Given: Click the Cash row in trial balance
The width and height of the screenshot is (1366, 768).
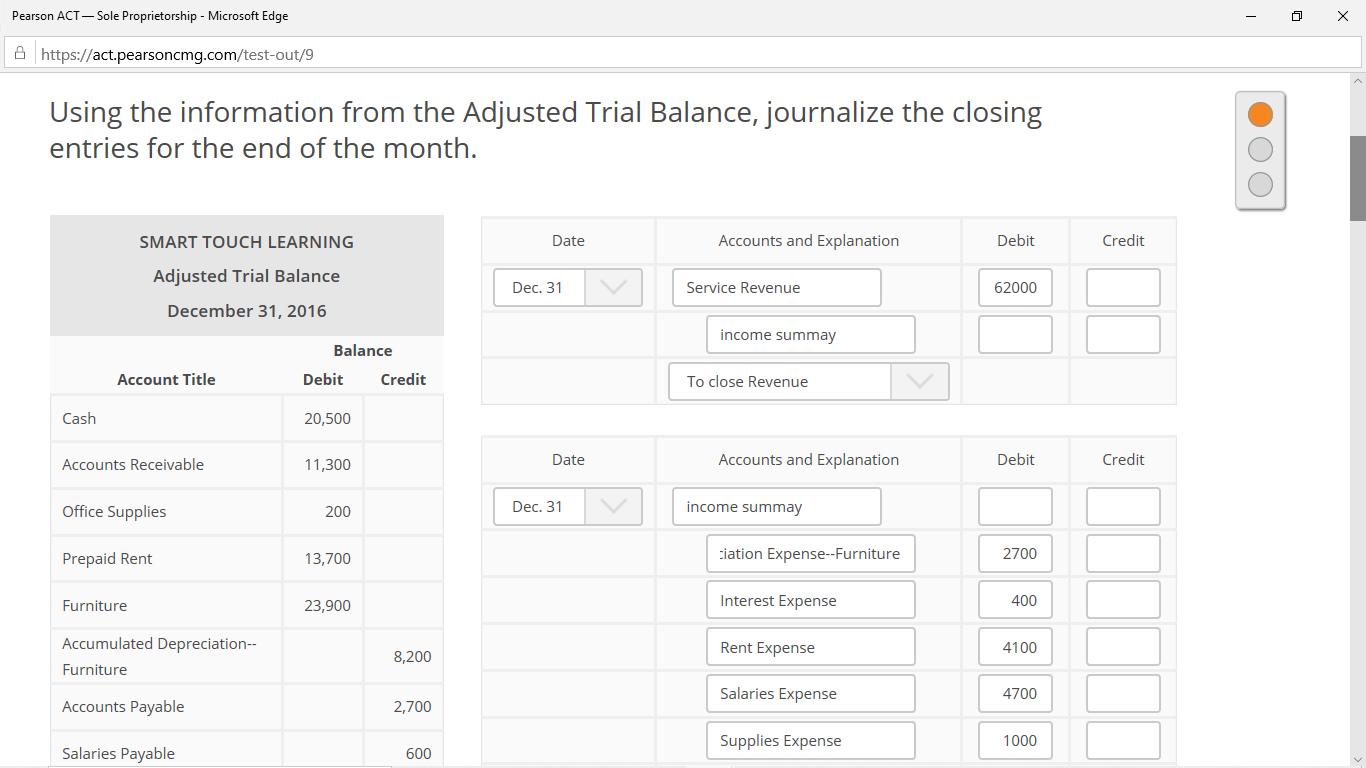Looking at the screenshot, I should [247, 418].
